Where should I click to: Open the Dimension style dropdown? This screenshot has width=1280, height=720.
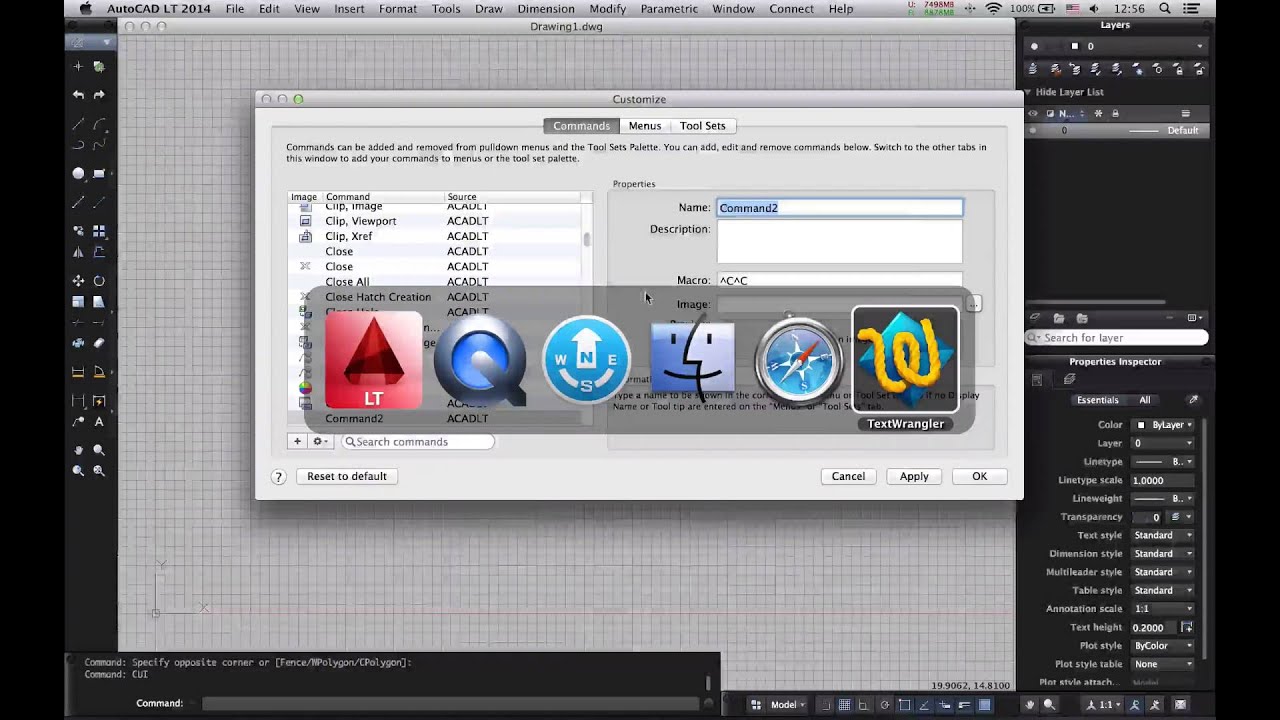pyautogui.click(x=1163, y=554)
